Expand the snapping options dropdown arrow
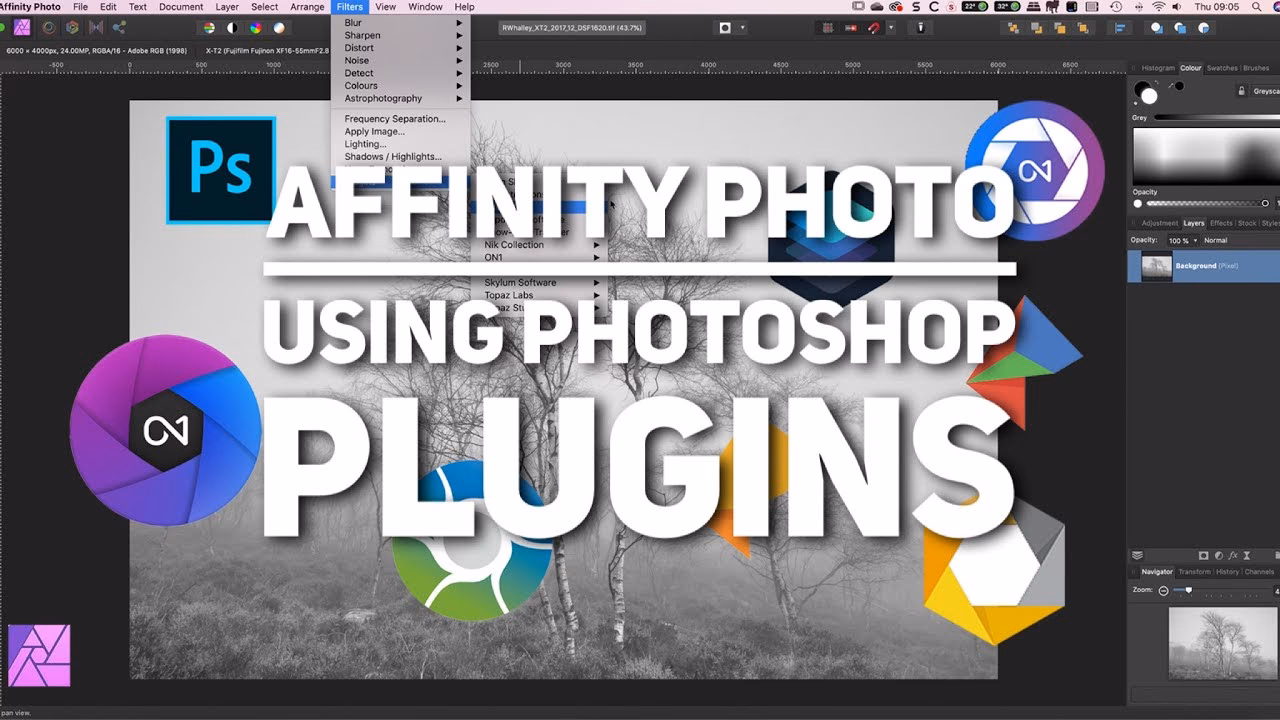Viewport: 1280px width, 720px height. pos(889,28)
